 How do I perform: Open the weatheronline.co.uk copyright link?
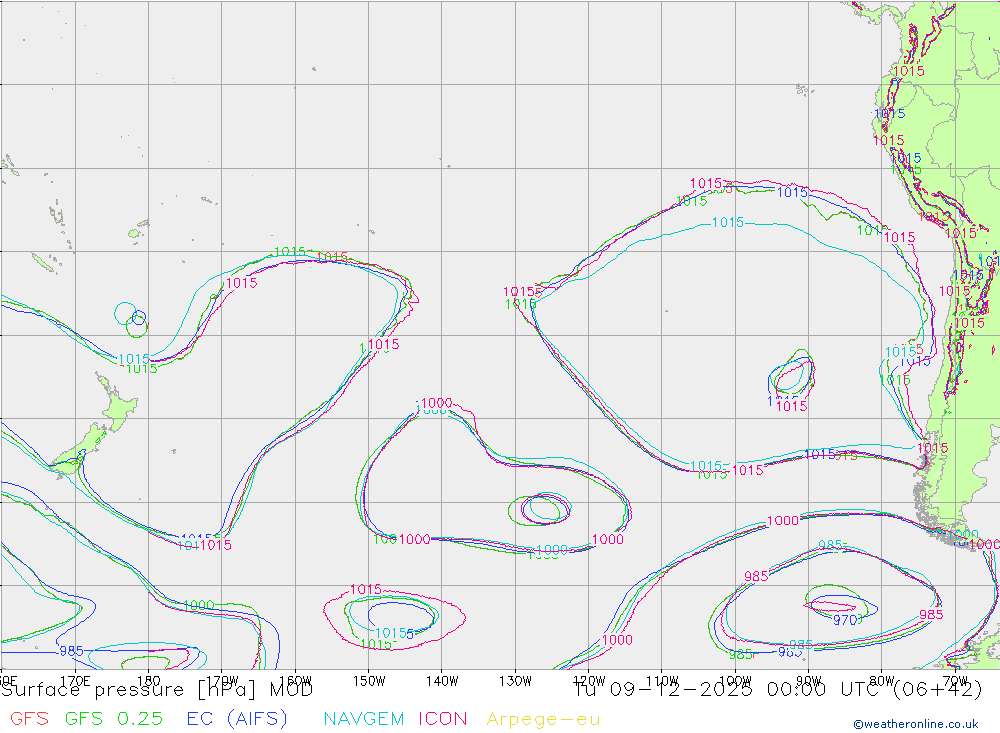tap(915, 723)
